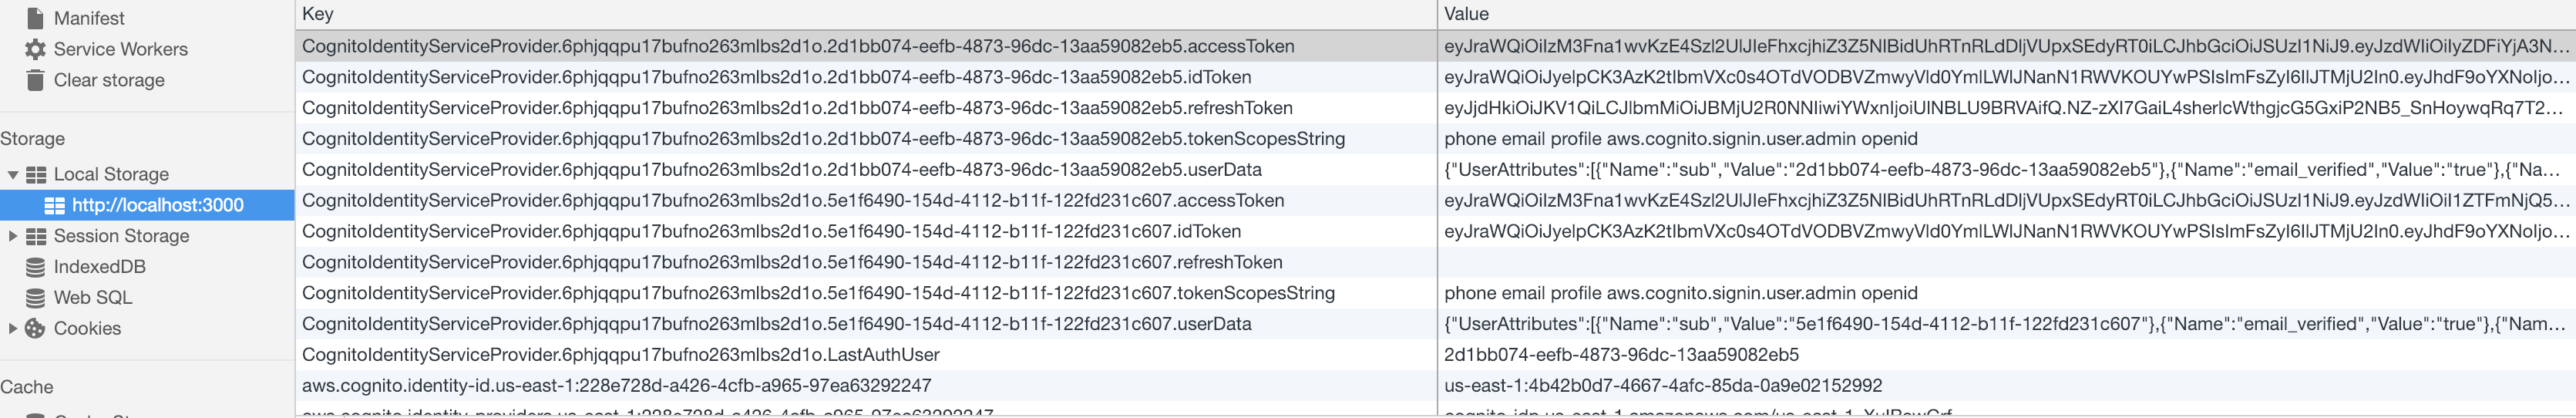Sort the table by Value column header
Viewport: 2576px width, 418px height.
tap(1466, 14)
